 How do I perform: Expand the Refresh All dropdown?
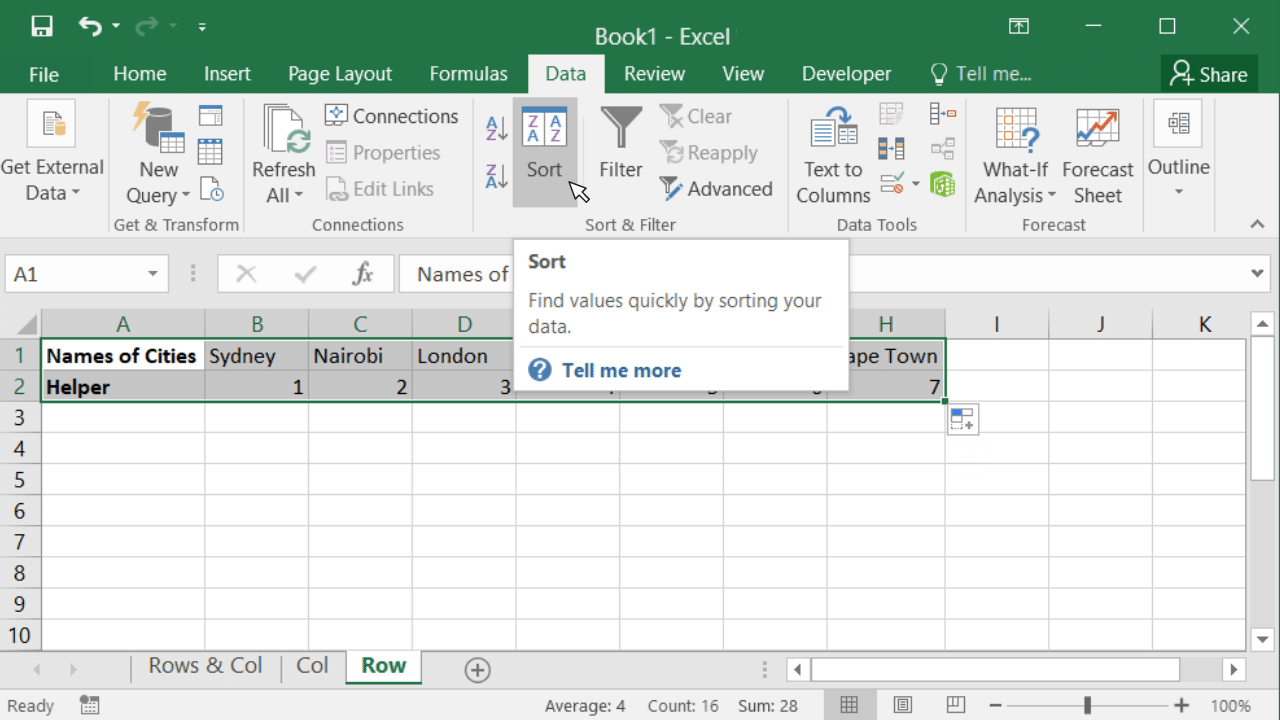coord(284,195)
